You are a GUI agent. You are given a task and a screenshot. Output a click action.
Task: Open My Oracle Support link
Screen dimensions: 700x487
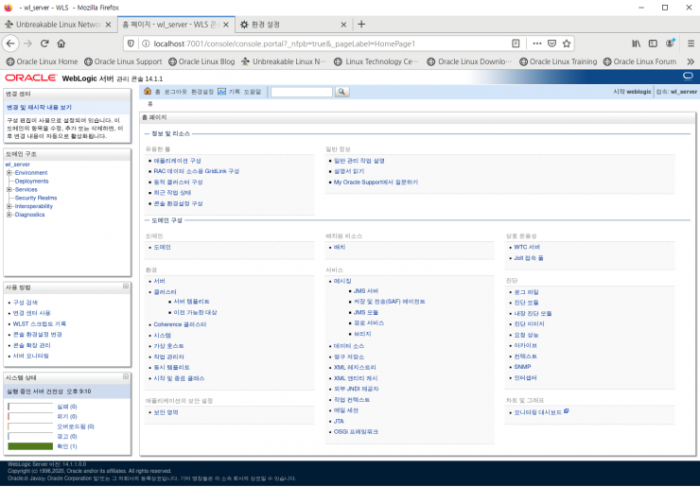376,182
